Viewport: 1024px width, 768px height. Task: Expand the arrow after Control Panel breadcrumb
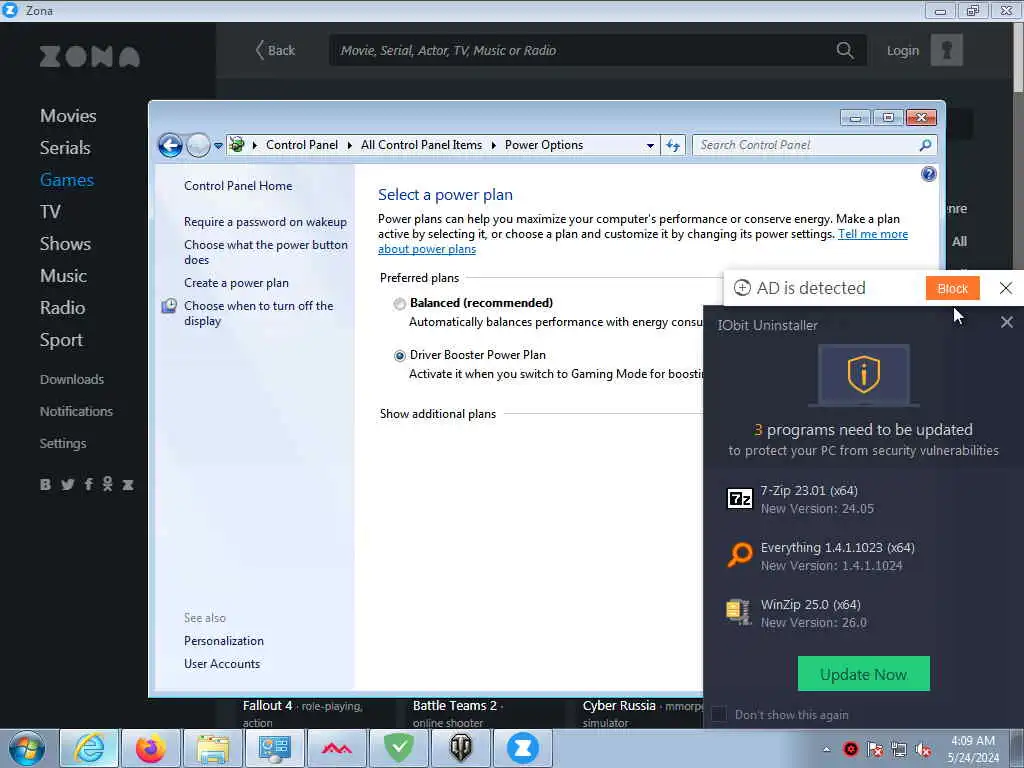click(349, 145)
